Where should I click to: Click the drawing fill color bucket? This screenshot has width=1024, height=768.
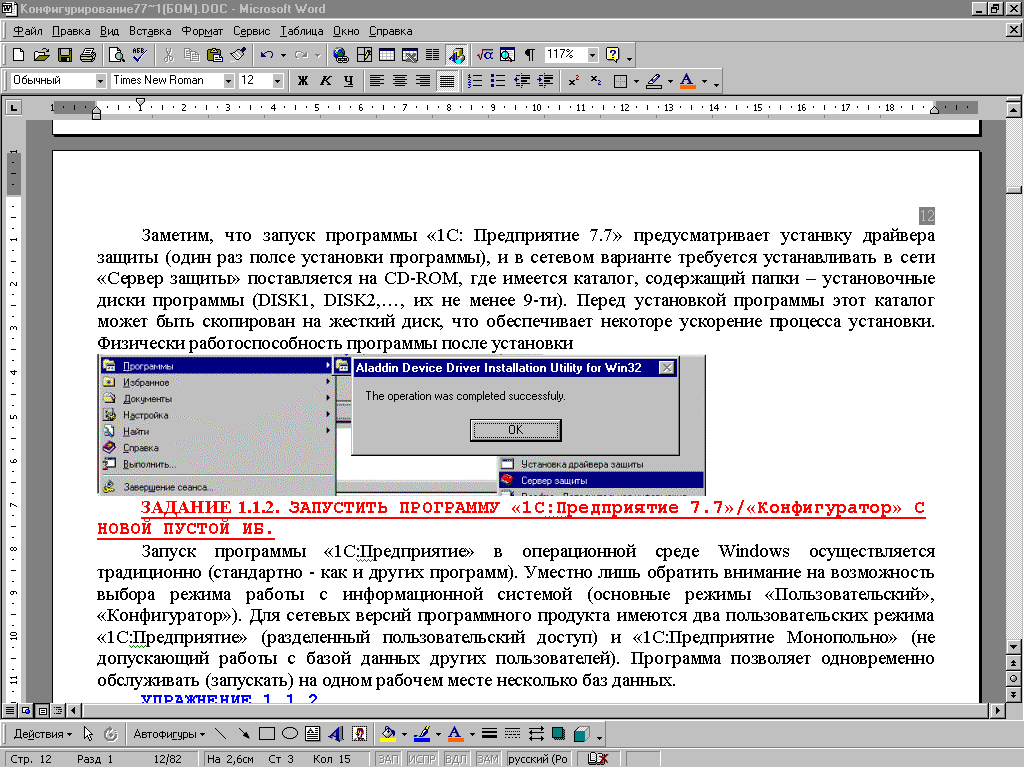coord(389,734)
